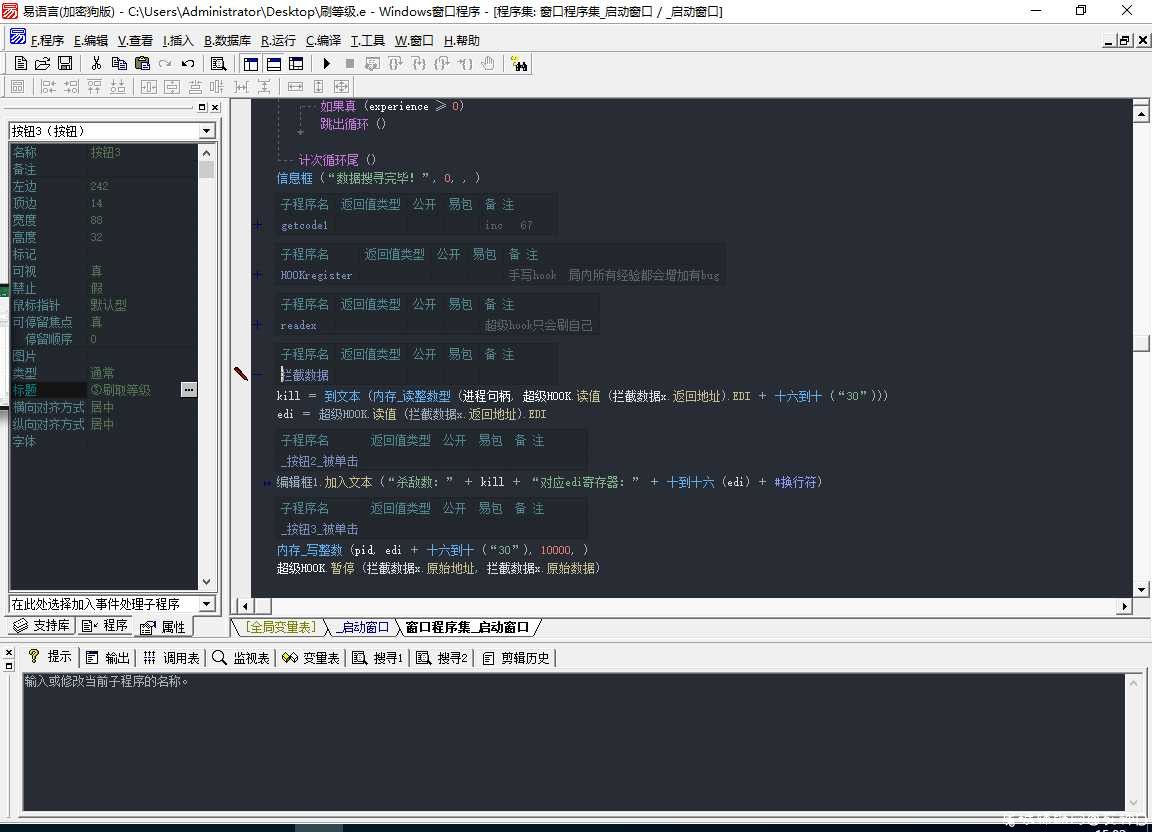The height and width of the screenshot is (832, 1152).
Task: Click the Undo arrow icon
Action: click(188, 64)
